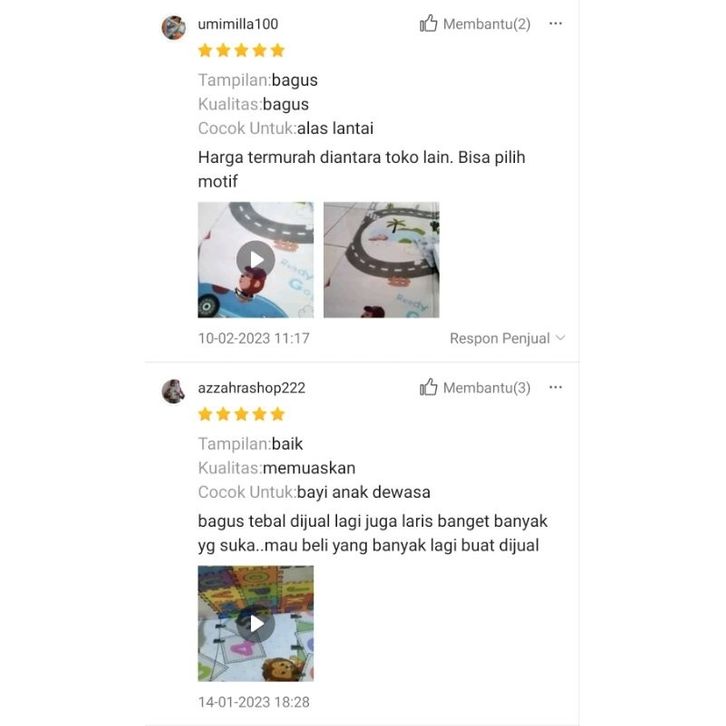Click the five-star rating of azzahrashop222

tap(241, 414)
